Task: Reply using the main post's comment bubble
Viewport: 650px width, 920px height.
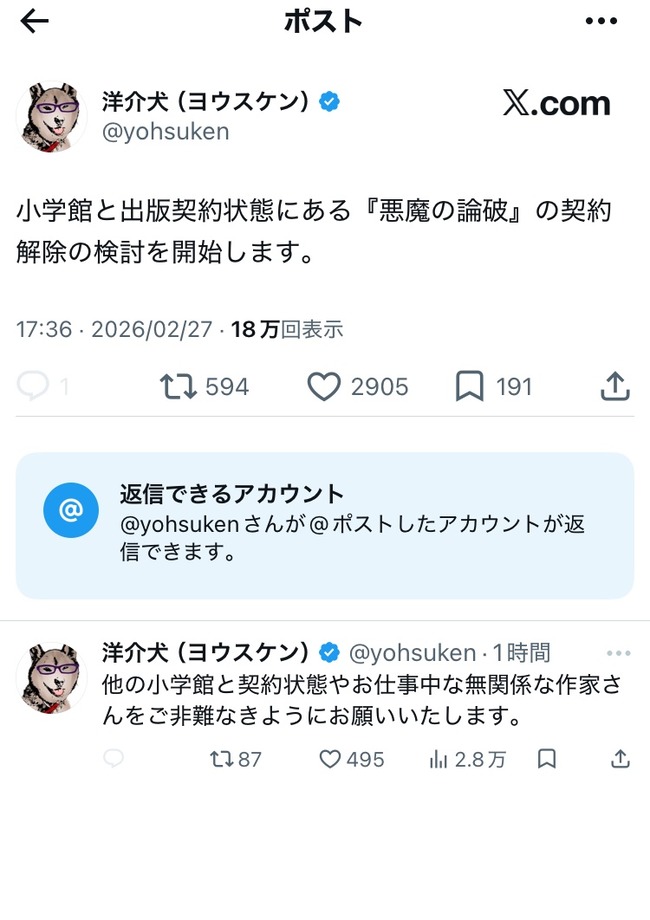Action: coord(33,386)
